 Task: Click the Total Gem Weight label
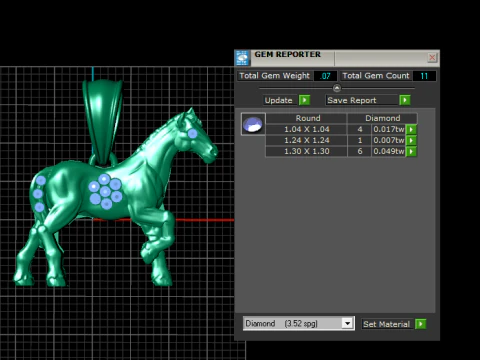274,76
